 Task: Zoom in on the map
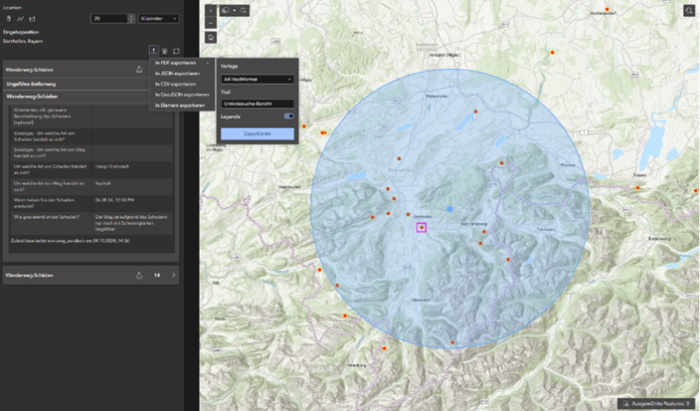coord(211,11)
